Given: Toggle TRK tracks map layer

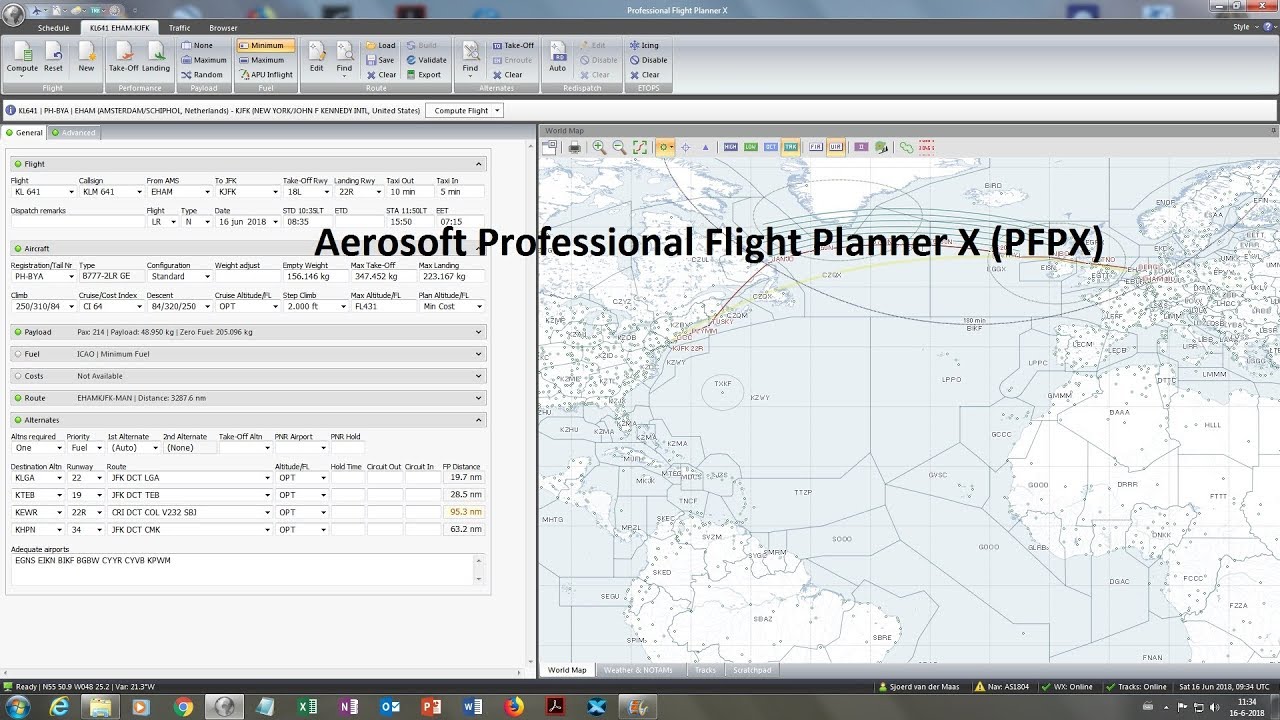Looking at the screenshot, I should [790, 147].
